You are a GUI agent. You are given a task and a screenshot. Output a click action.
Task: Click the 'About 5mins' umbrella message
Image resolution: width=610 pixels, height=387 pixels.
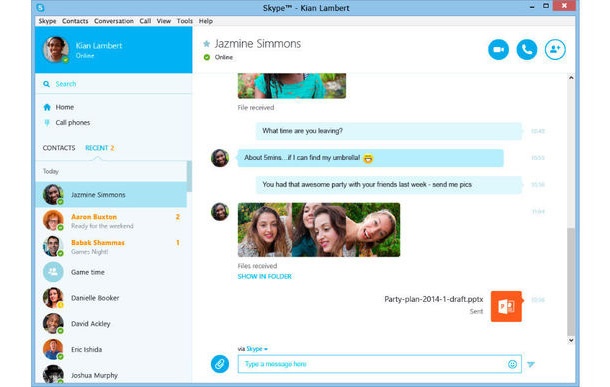coord(370,158)
